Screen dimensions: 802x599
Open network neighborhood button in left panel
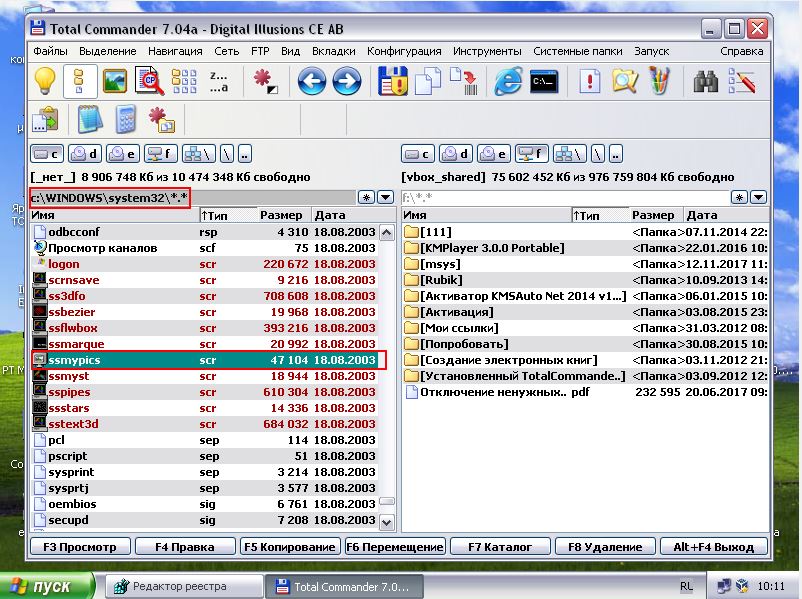(198, 154)
